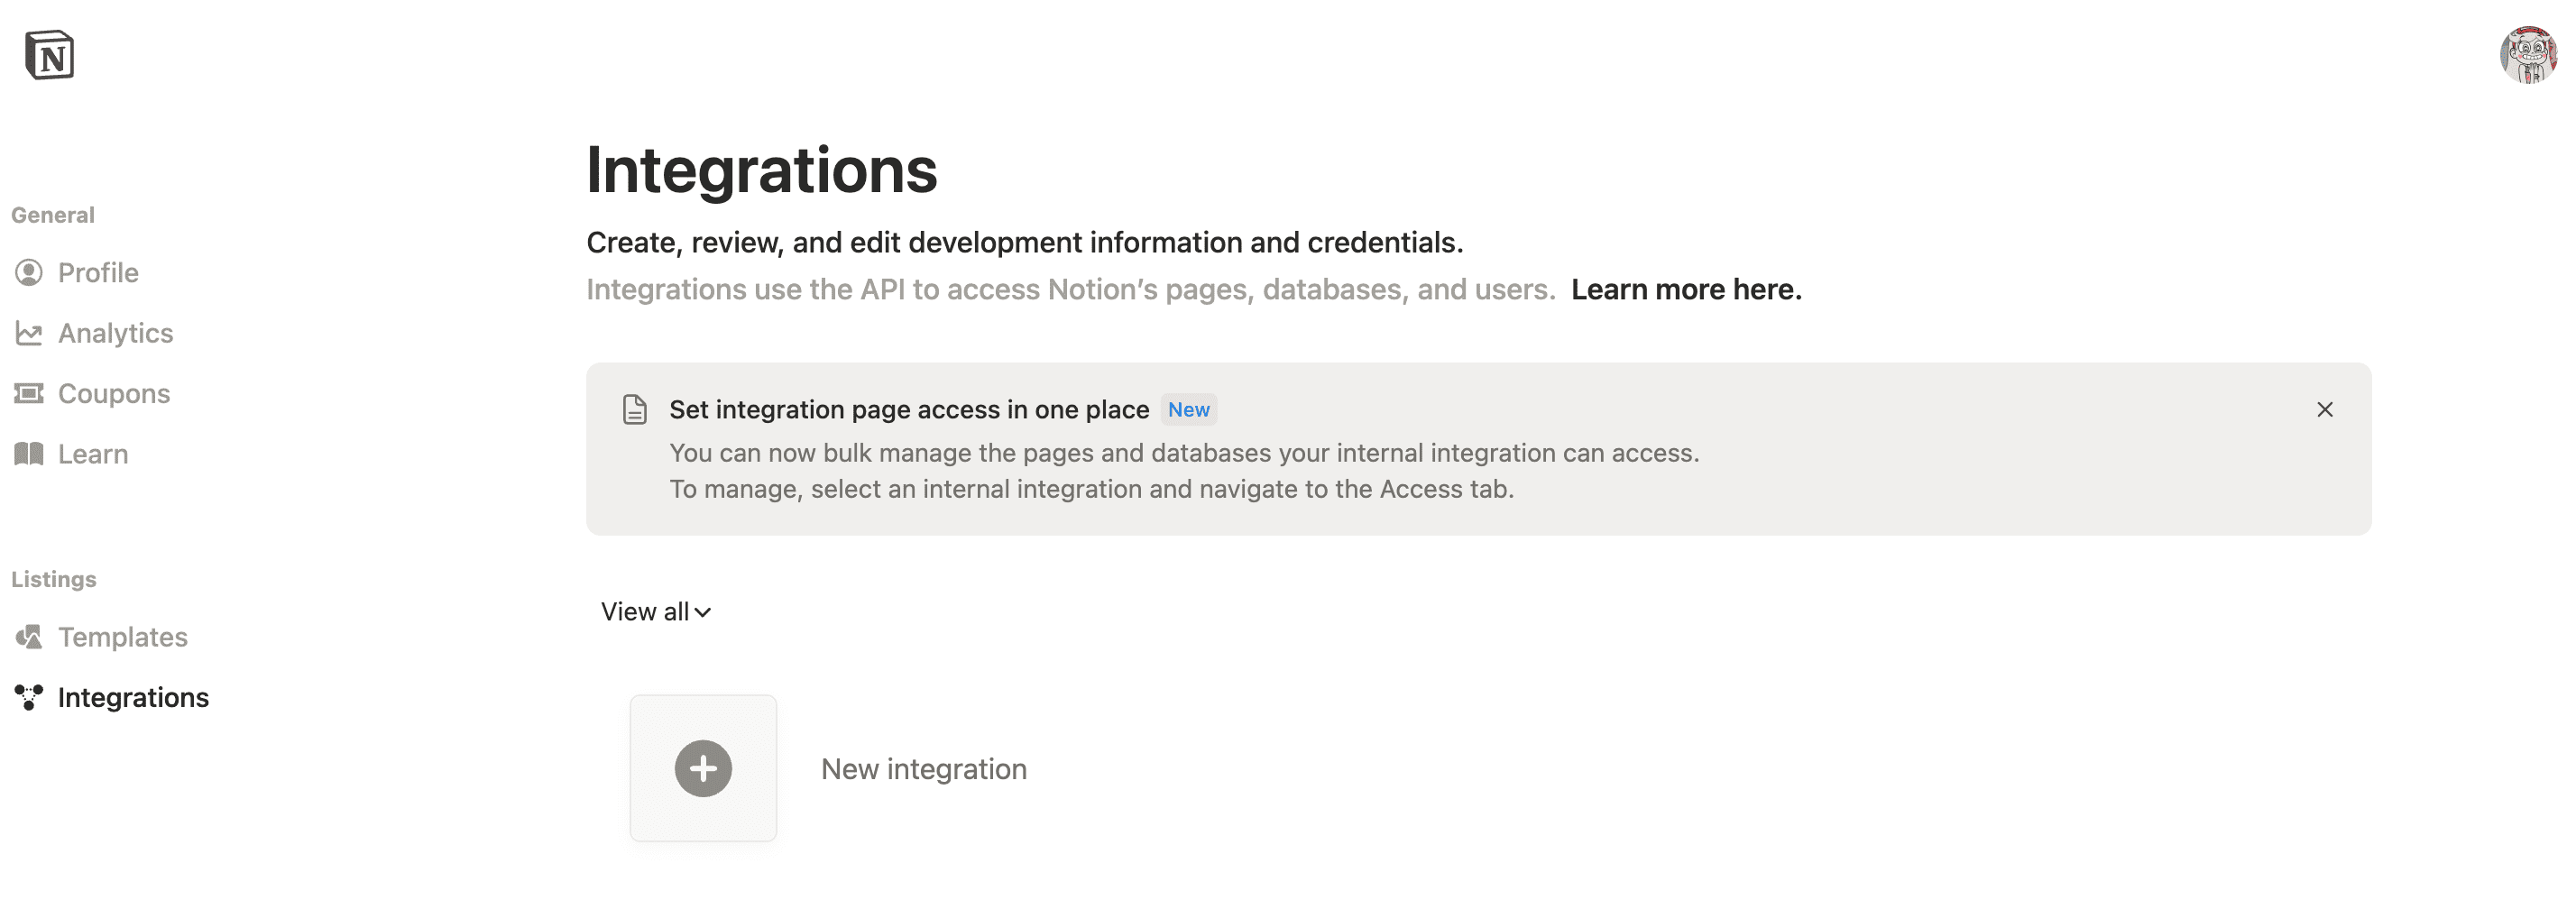This screenshot has height=909, width=2576.
Task: Open the user avatar menu
Action: pos(2527,55)
